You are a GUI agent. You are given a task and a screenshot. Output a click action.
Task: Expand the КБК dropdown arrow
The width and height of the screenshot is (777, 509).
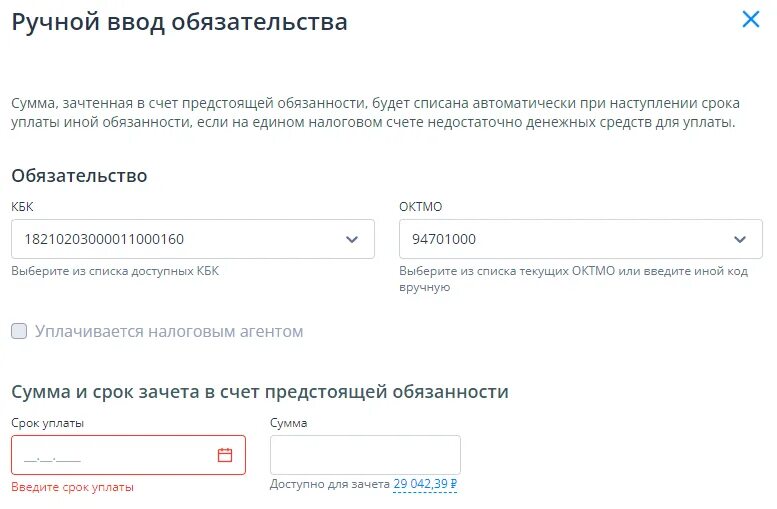(x=352, y=239)
